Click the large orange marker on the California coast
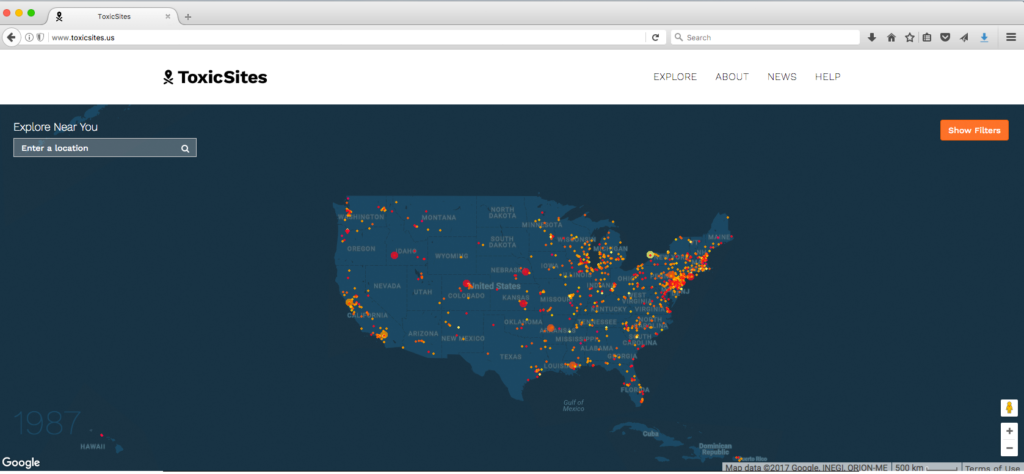 [x=349, y=303]
